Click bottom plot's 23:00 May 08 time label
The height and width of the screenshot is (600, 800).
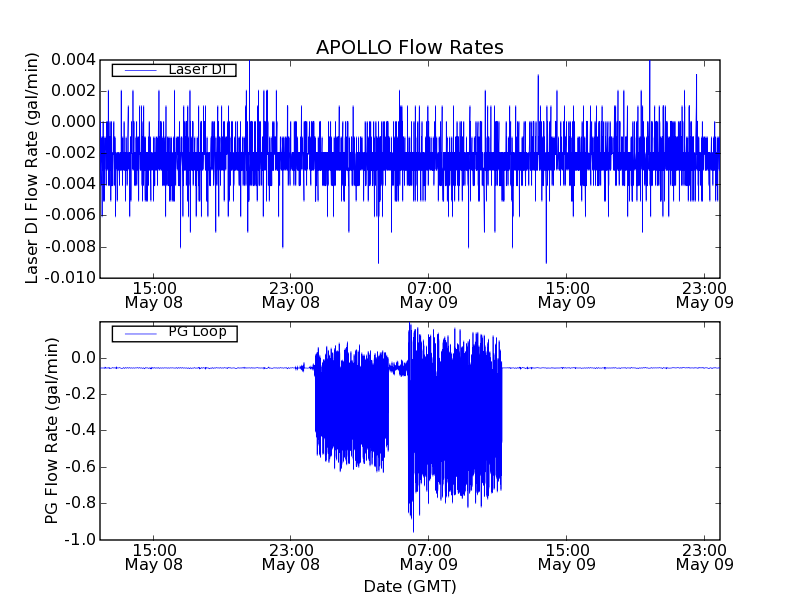291,556
